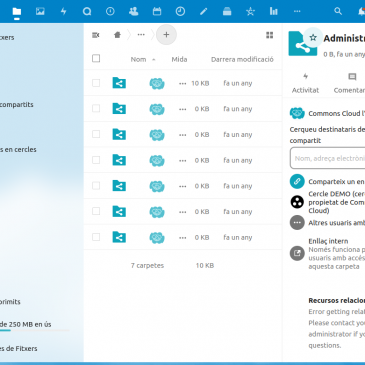Click the Recursos relacionats heading
The height and width of the screenshot is (365, 365).
click(x=337, y=300)
